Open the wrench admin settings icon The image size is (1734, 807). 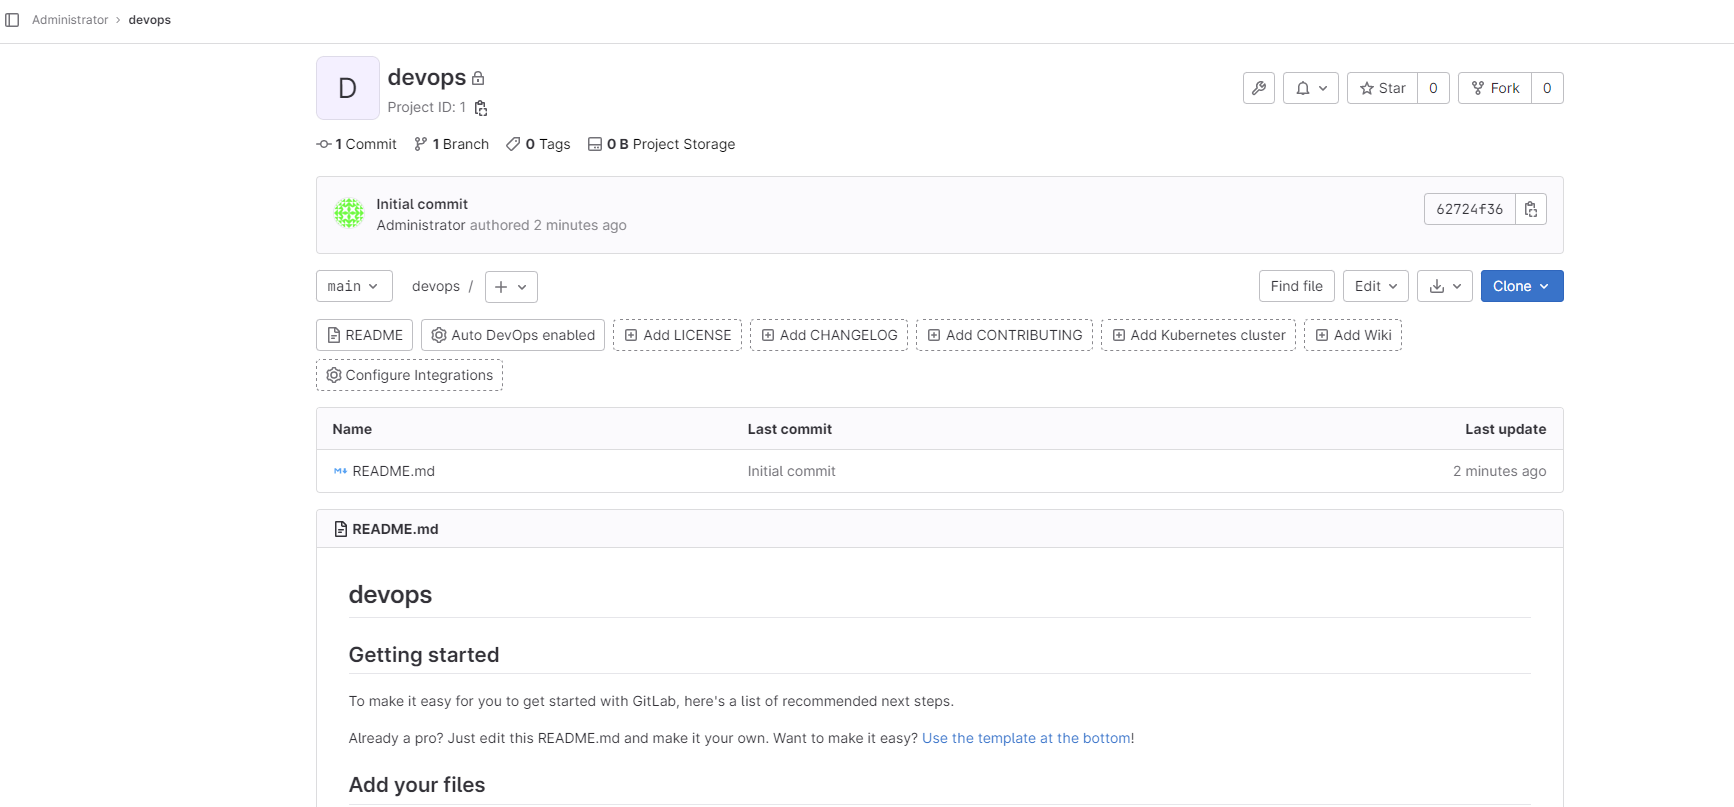[x=1258, y=88]
